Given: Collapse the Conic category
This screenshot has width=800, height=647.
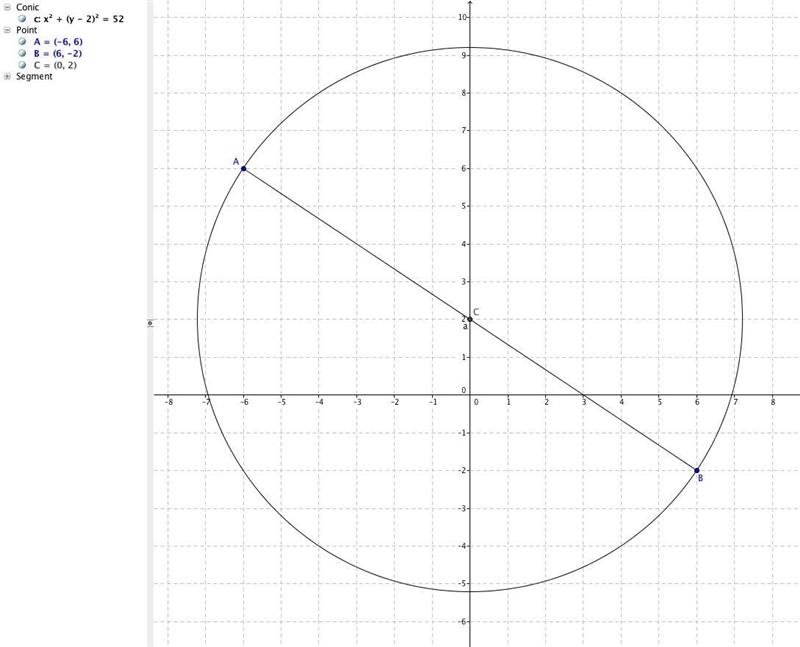Looking at the screenshot, I should coord(7,7).
